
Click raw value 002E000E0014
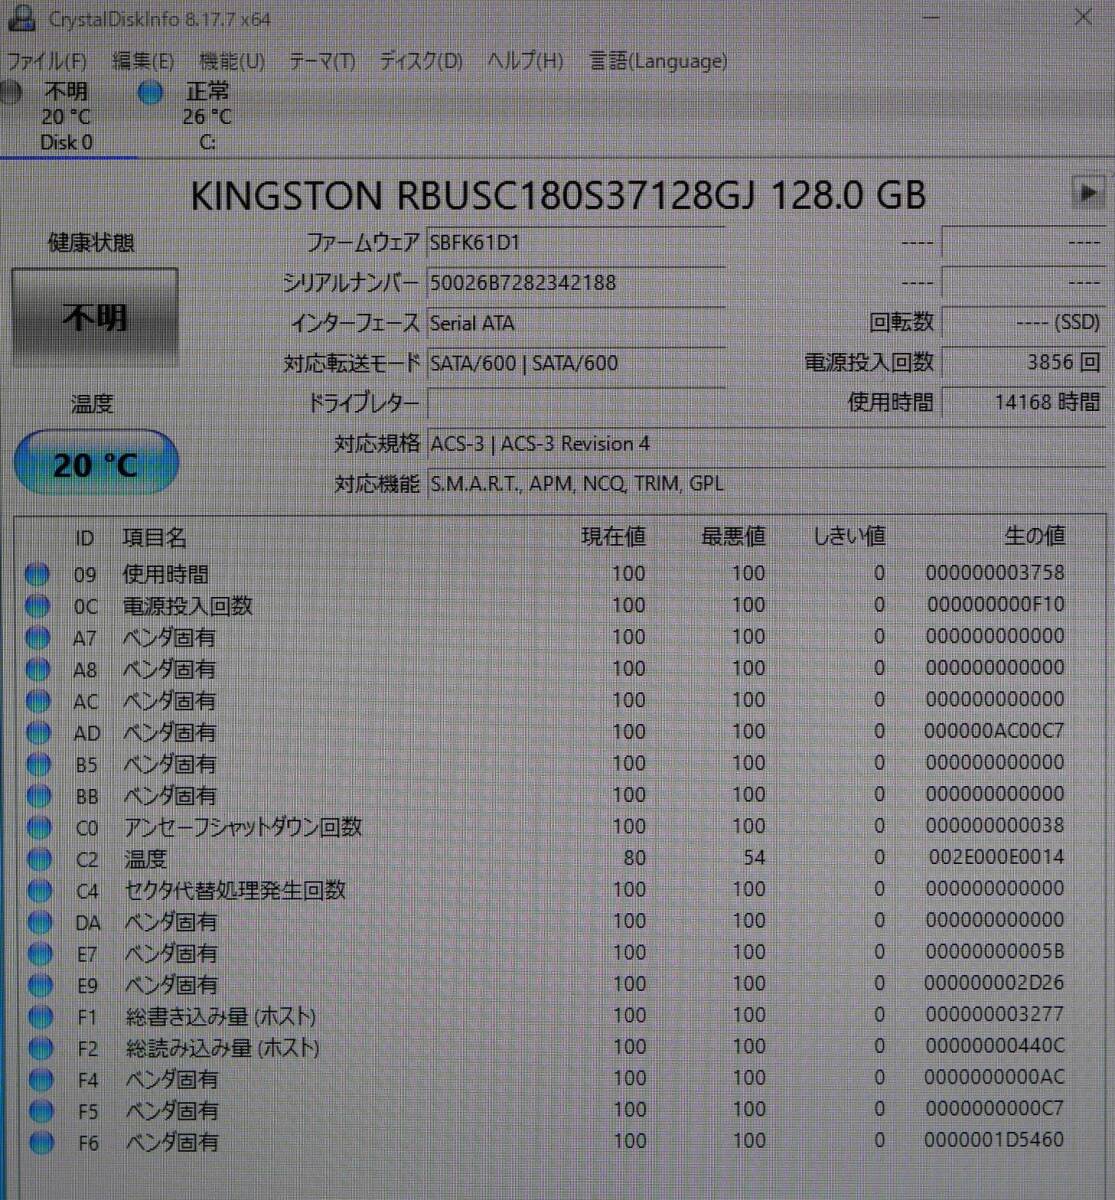pyautogui.click(x=996, y=857)
